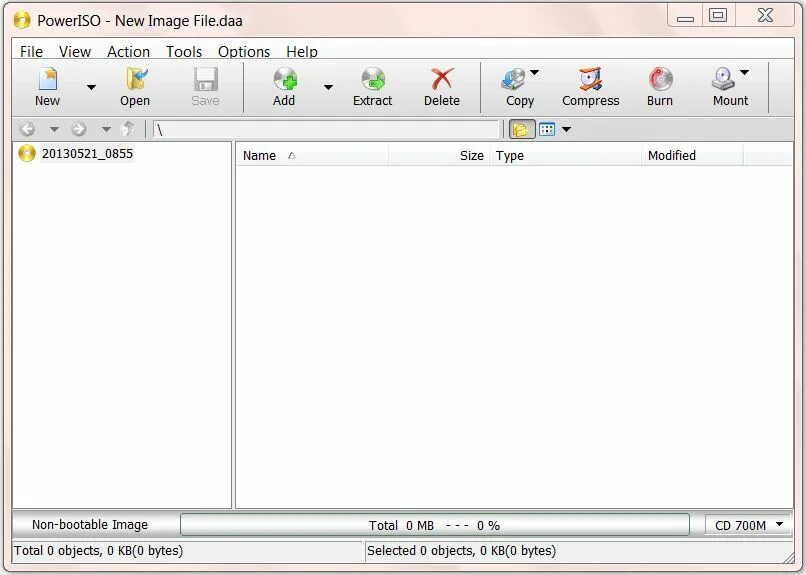Open the New dropdown arrow
The width and height of the screenshot is (806, 575).
click(91, 87)
